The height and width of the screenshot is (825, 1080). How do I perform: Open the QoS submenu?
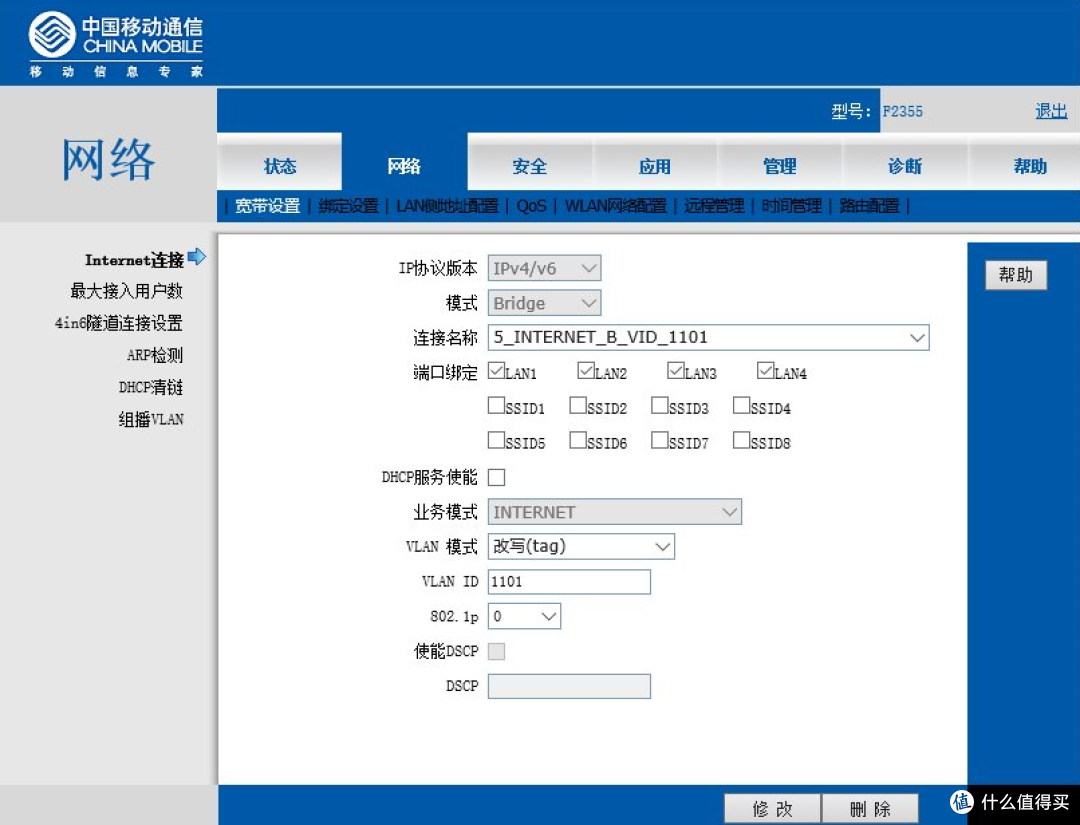pos(531,206)
